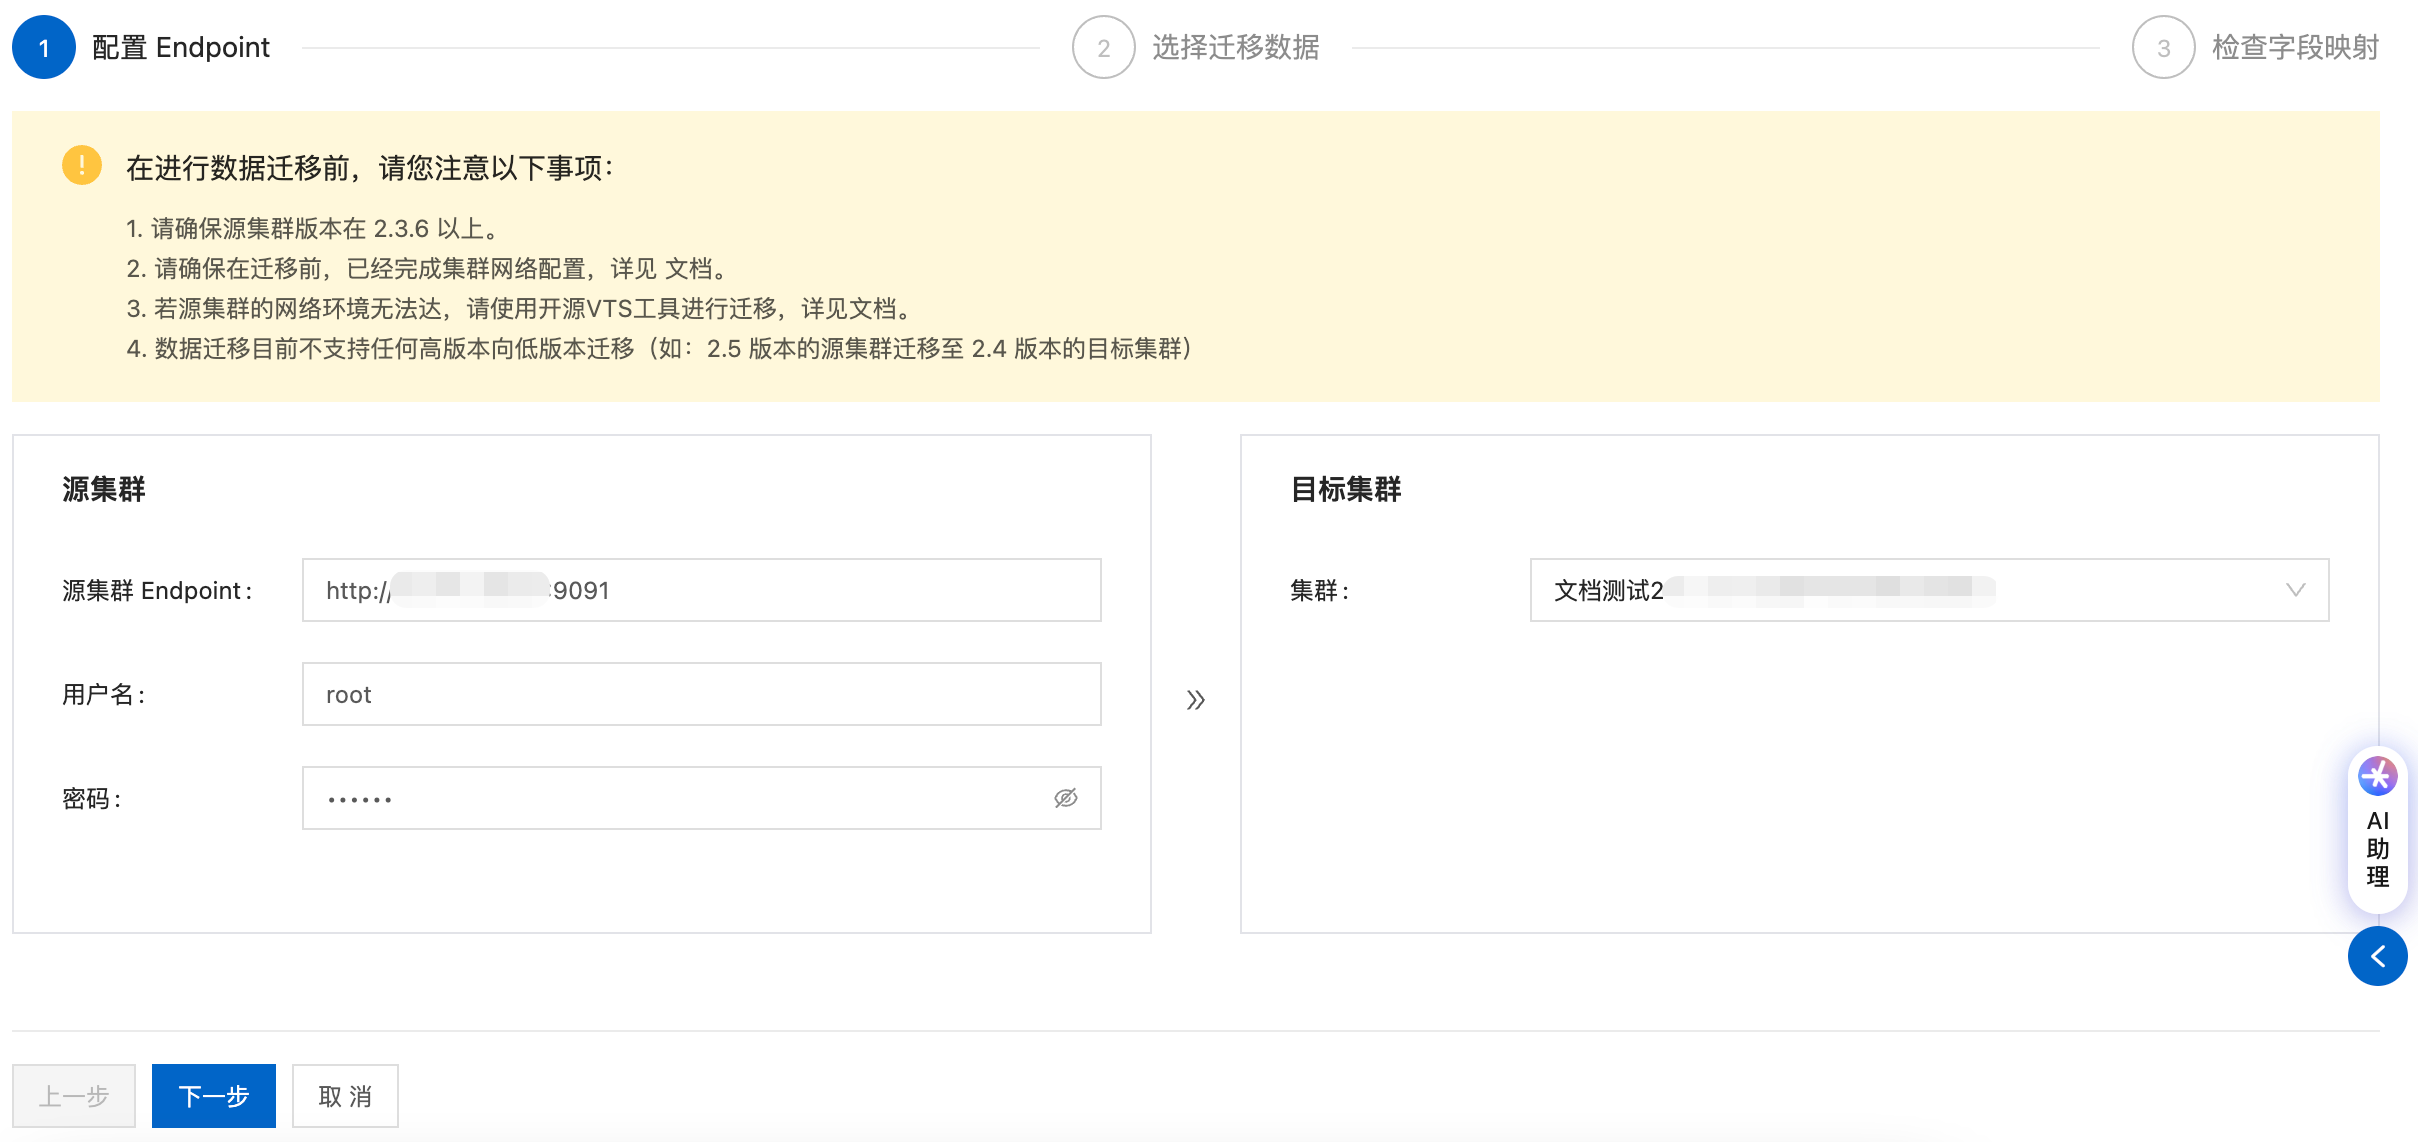Viewport: 2418px width, 1142px height.
Task: Click step 1 circle for 配置 Endpoint
Action: tap(44, 47)
